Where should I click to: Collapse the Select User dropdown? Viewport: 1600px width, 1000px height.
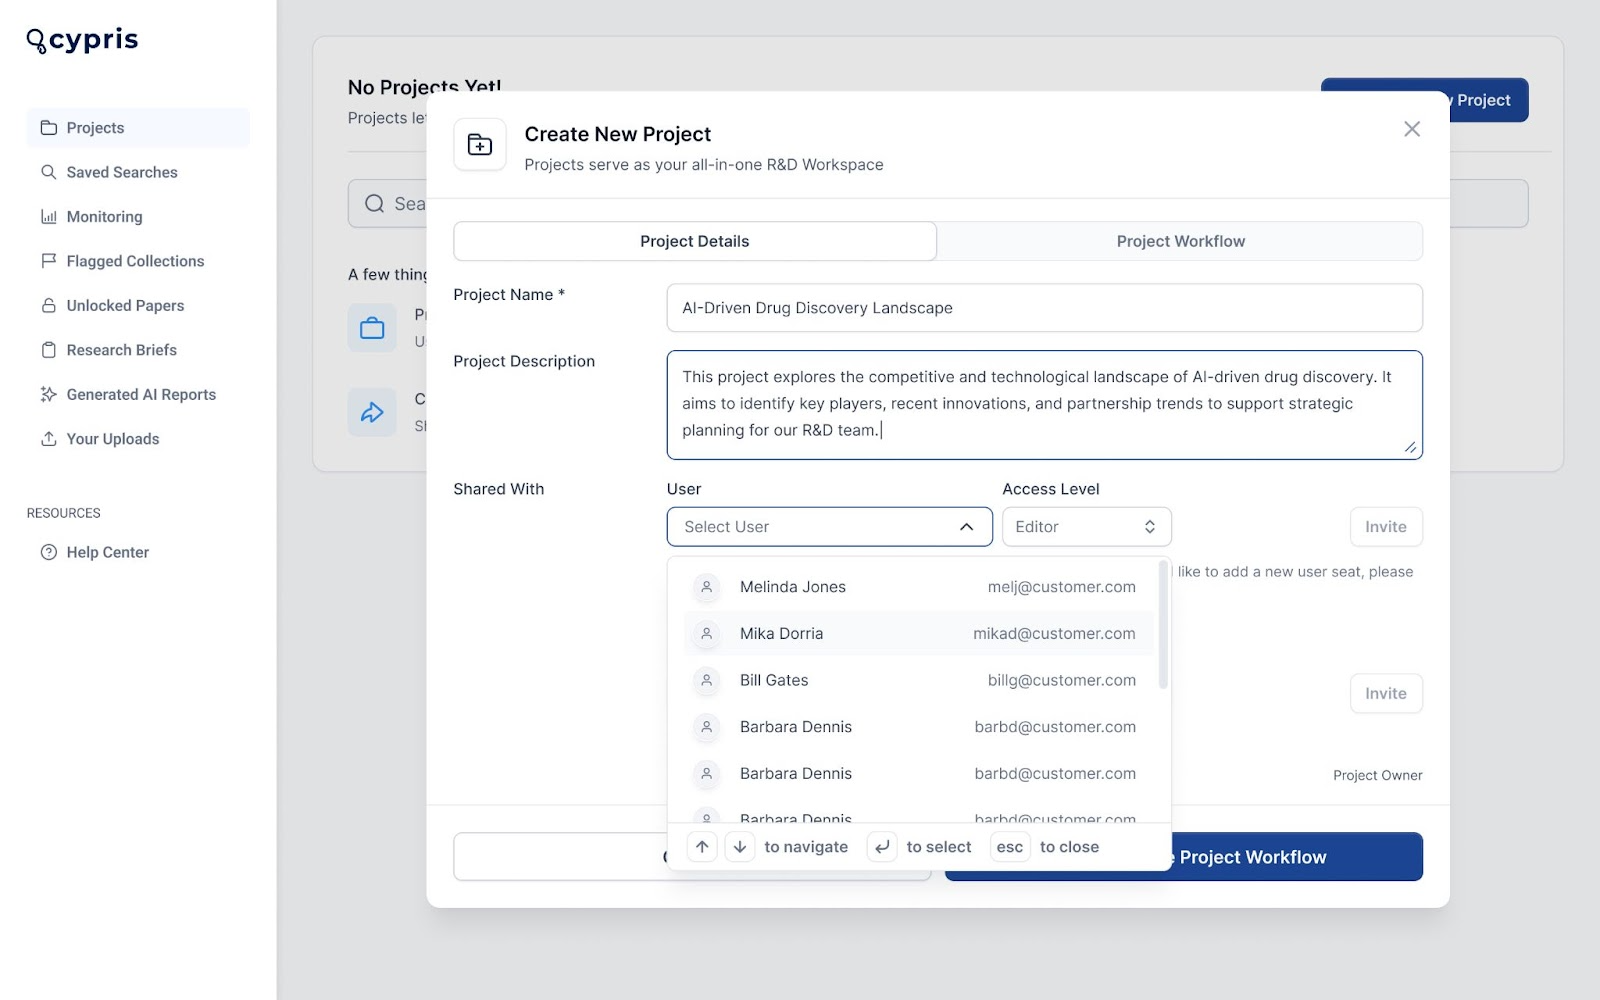pyautogui.click(x=829, y=527)
